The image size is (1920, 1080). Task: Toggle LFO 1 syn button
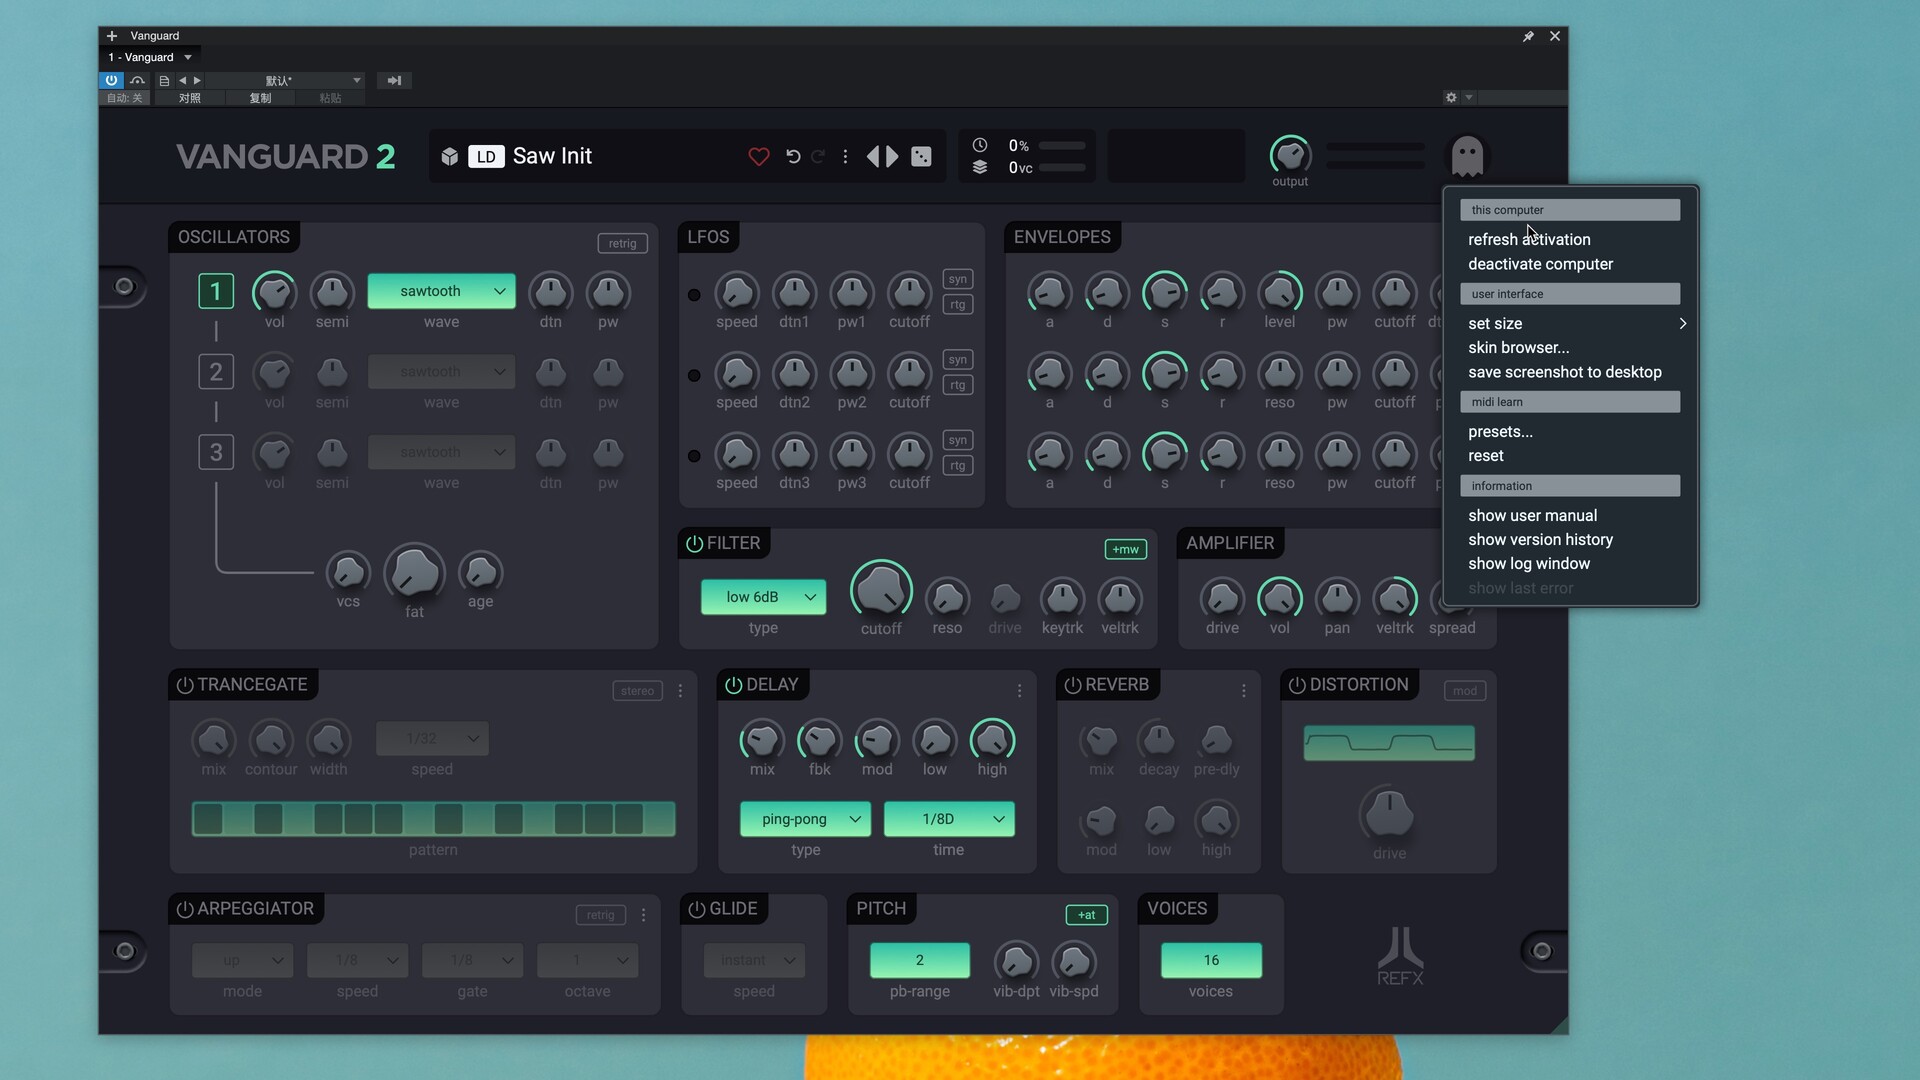pyautogui.click(x=958, y=279)
